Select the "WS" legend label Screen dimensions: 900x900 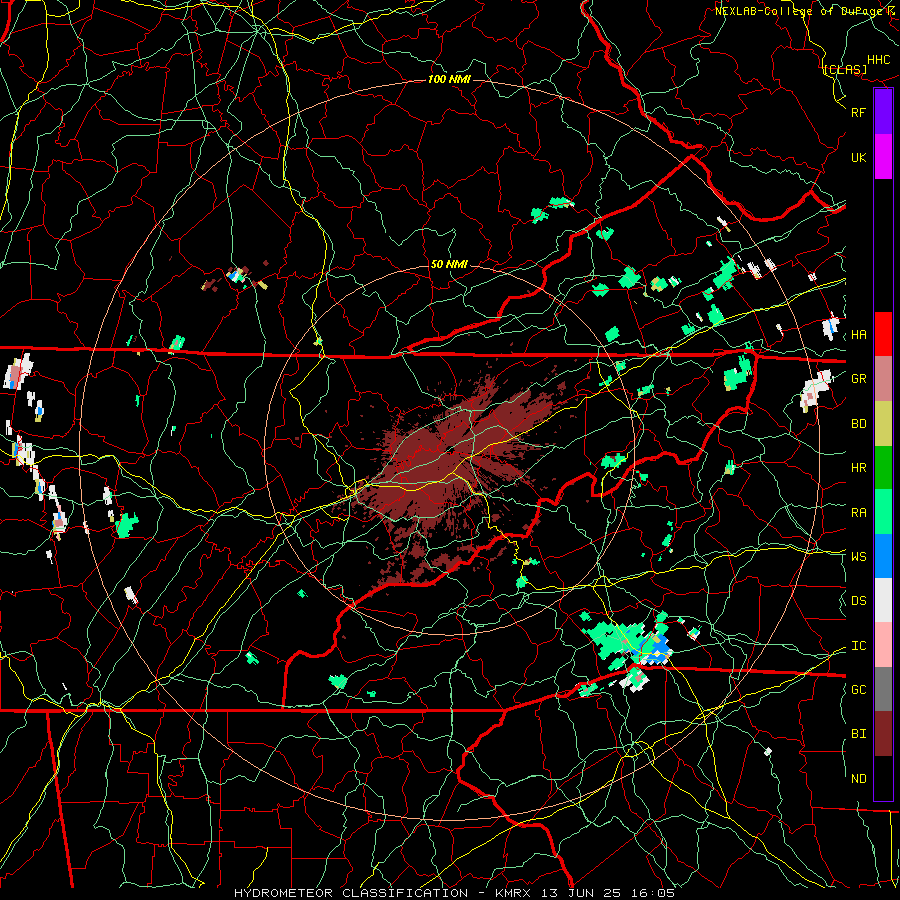(x=858, y=557)
